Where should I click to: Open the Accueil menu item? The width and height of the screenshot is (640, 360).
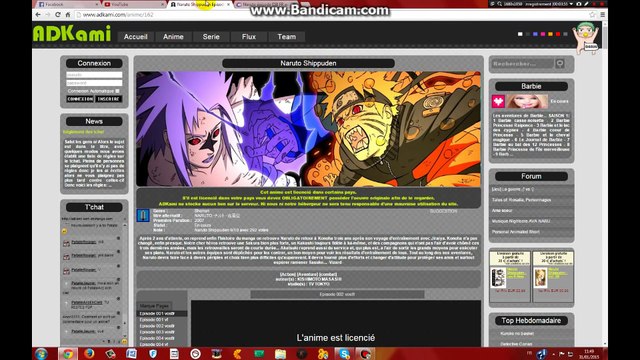(x=136, y=37)
